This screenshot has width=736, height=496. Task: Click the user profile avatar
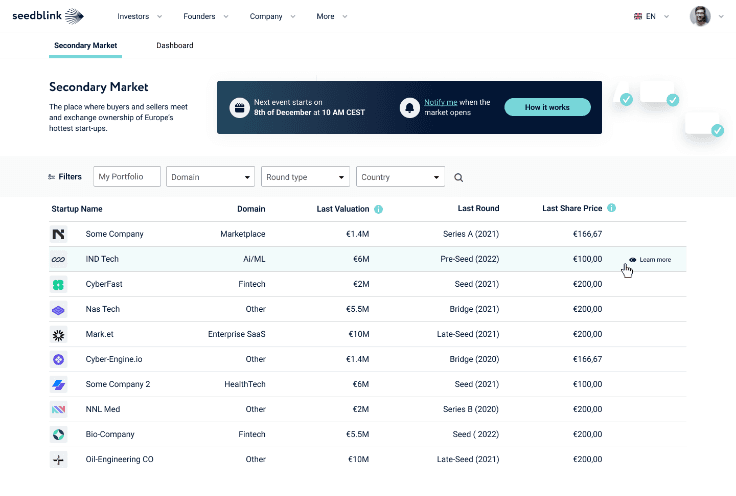(x=700, y=16)
